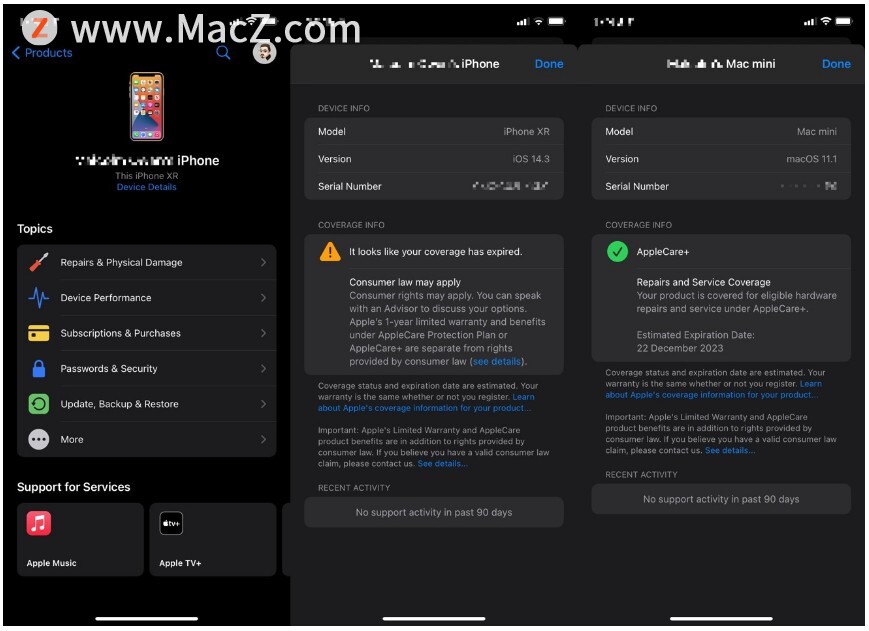The height and width of the screenshot is (631, 869).
Task: Expand Device Performance chevron
Action: click(263, 297)
